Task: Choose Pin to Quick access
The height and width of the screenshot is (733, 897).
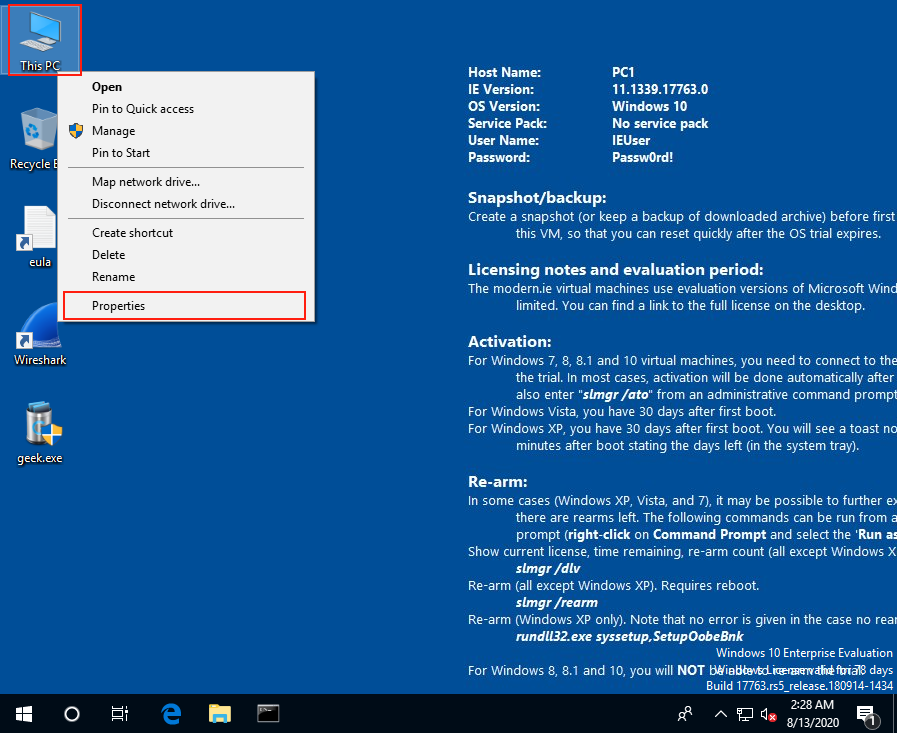Action: pyautogui.click(x=186, y=109)
